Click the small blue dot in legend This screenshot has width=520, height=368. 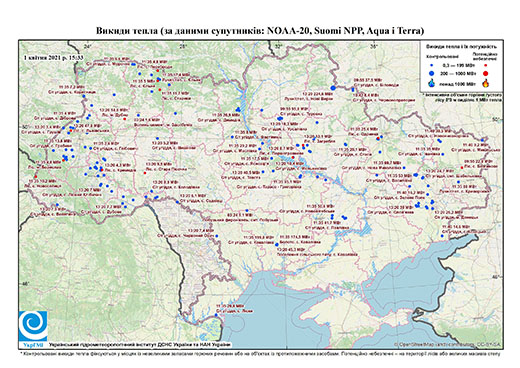click(x=432, y=66)
